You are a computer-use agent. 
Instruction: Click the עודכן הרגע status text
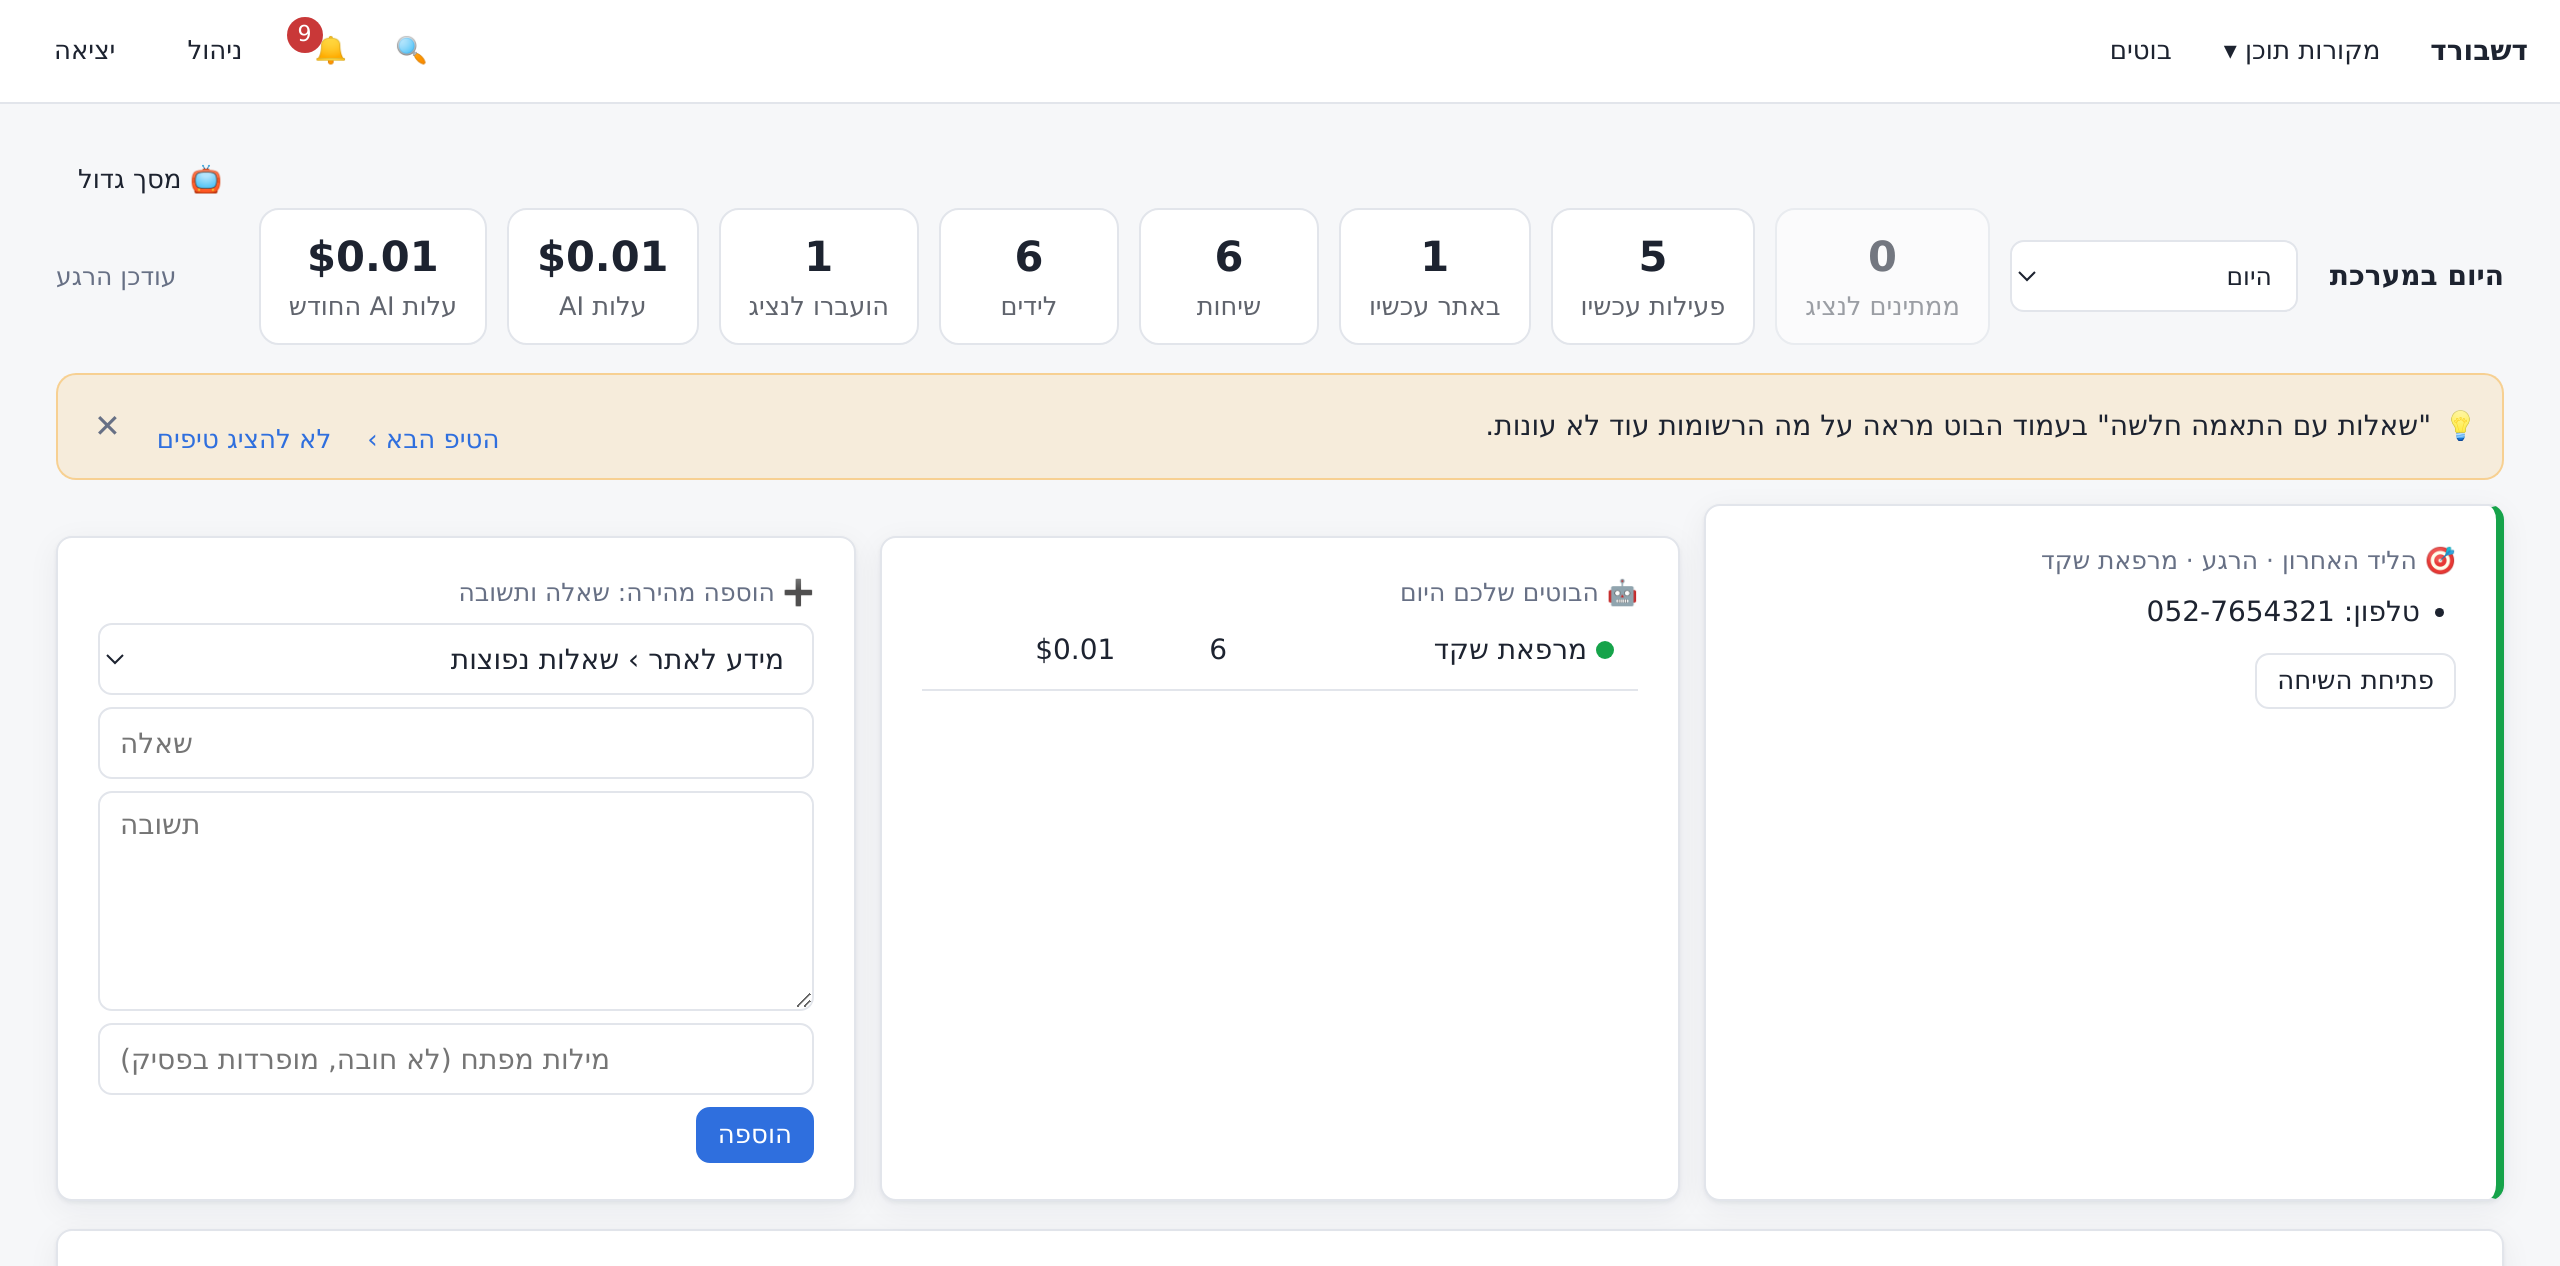point(116,277)
